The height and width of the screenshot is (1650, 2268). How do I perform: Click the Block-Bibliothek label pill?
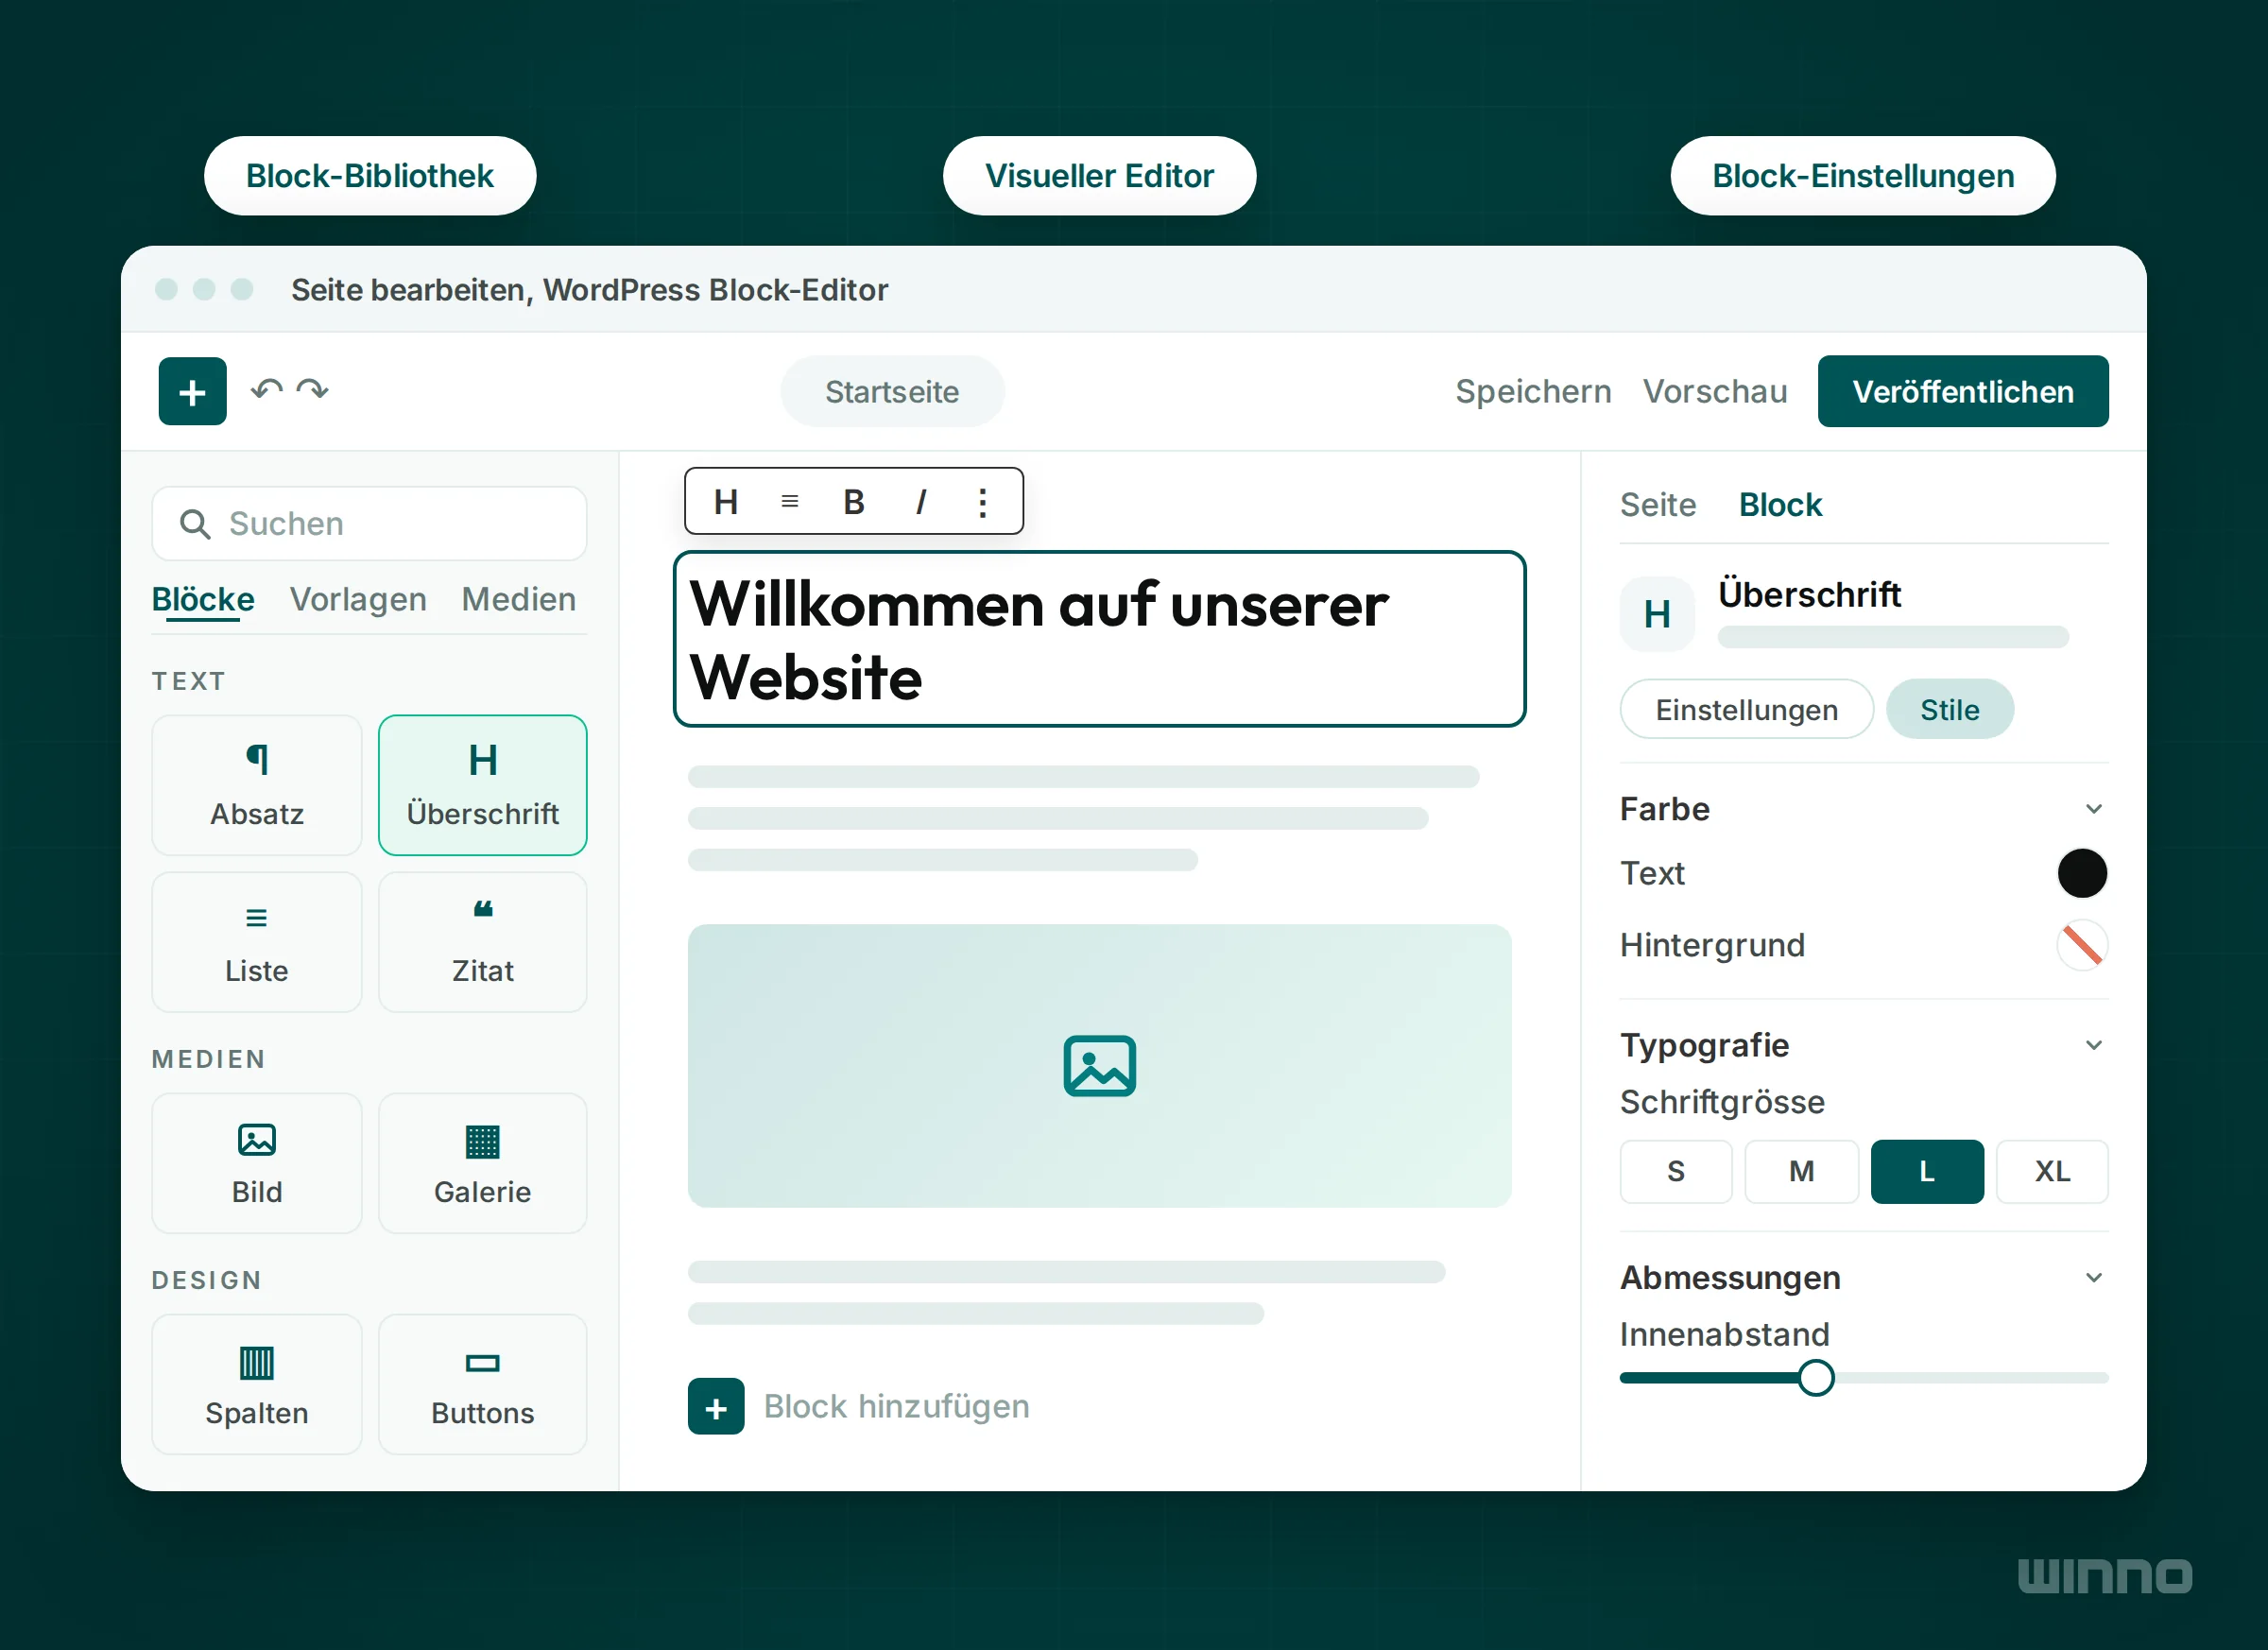pos(370,176)
